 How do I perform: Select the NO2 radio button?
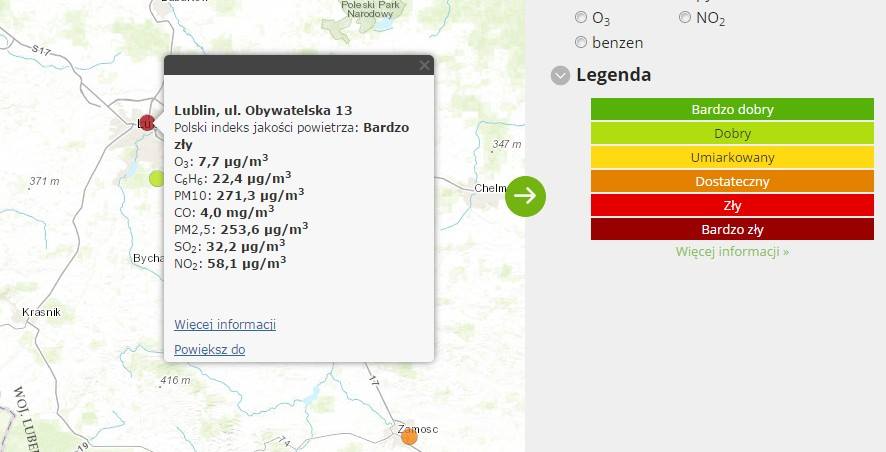tap(685, 18)
